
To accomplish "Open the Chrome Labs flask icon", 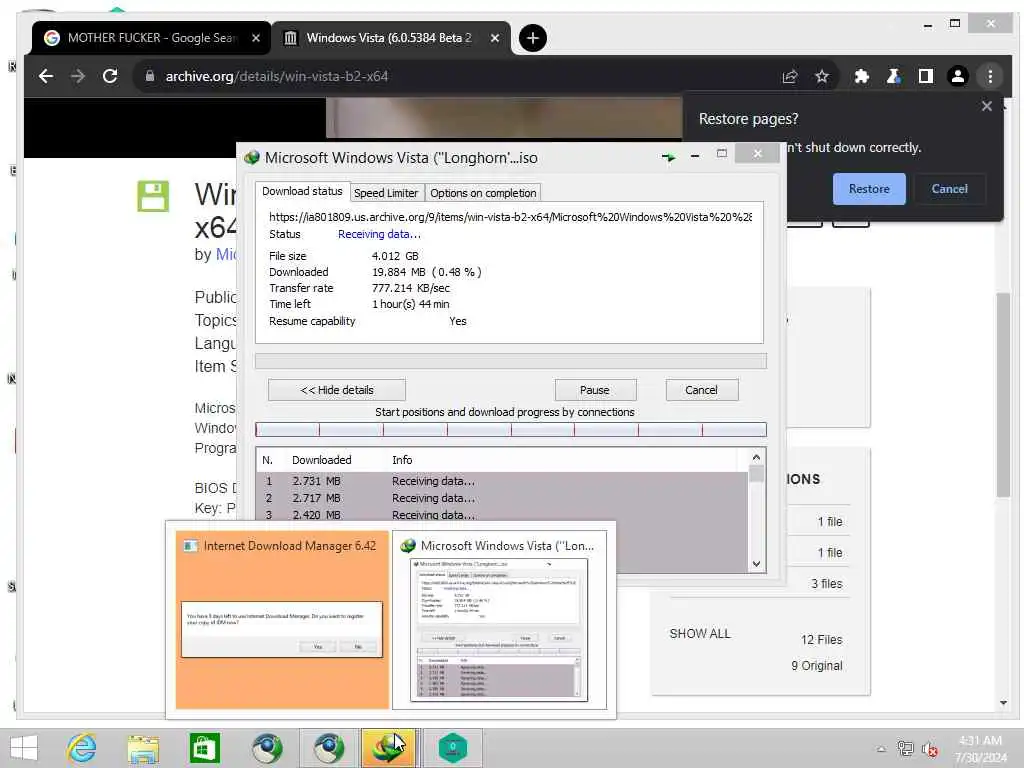I will 893,76.
